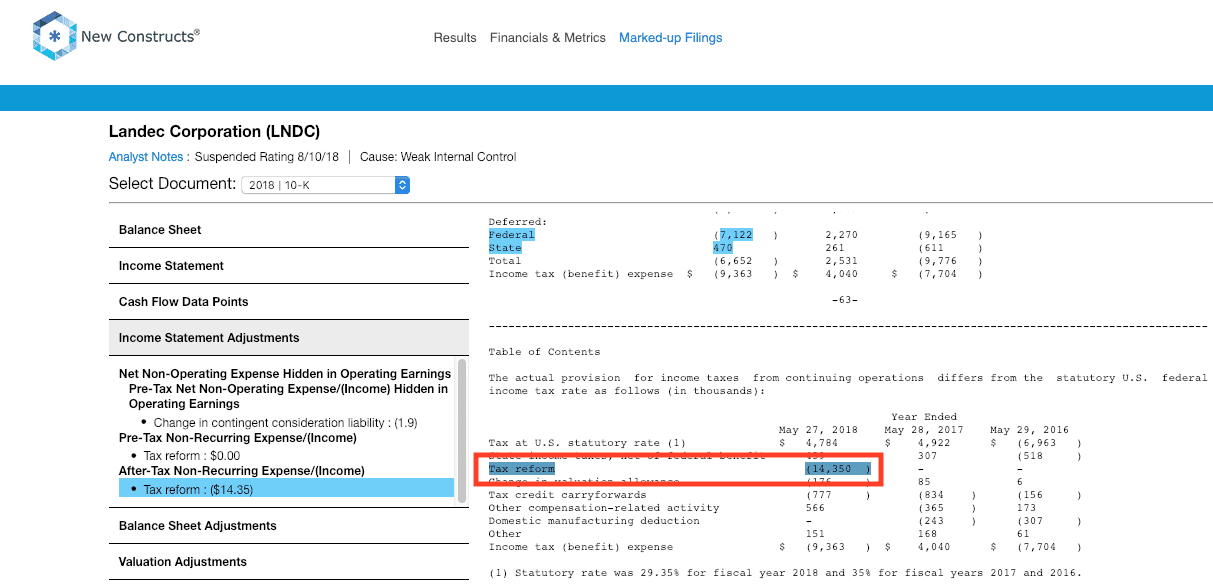Select highlighted Tax reform : ($14.35) item
The height and width of the screenshot is (585, 1213).
286,489
